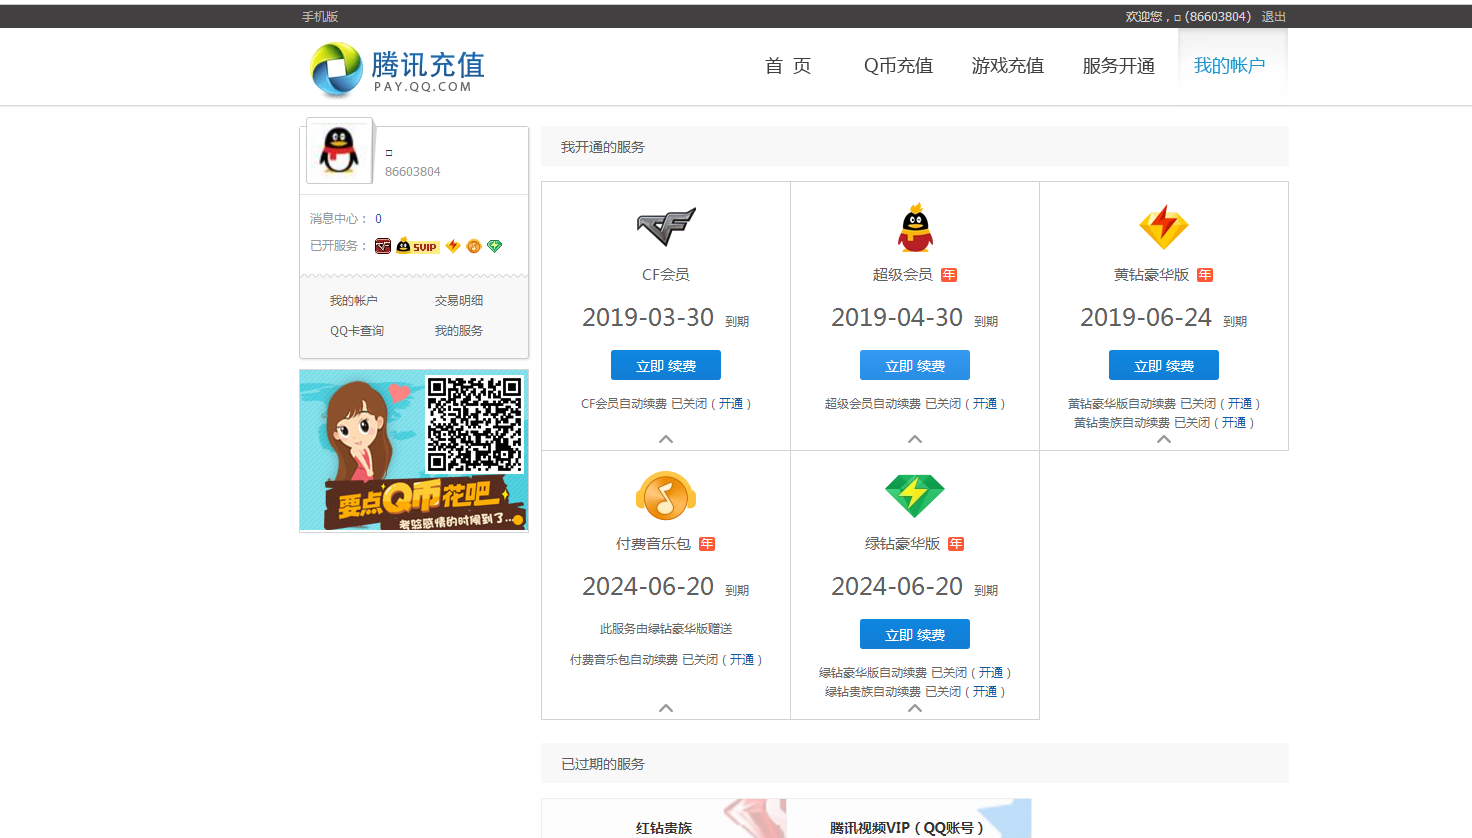
Task: Switch to 手机版 in the top bar
Action: (x=320, y=17)
